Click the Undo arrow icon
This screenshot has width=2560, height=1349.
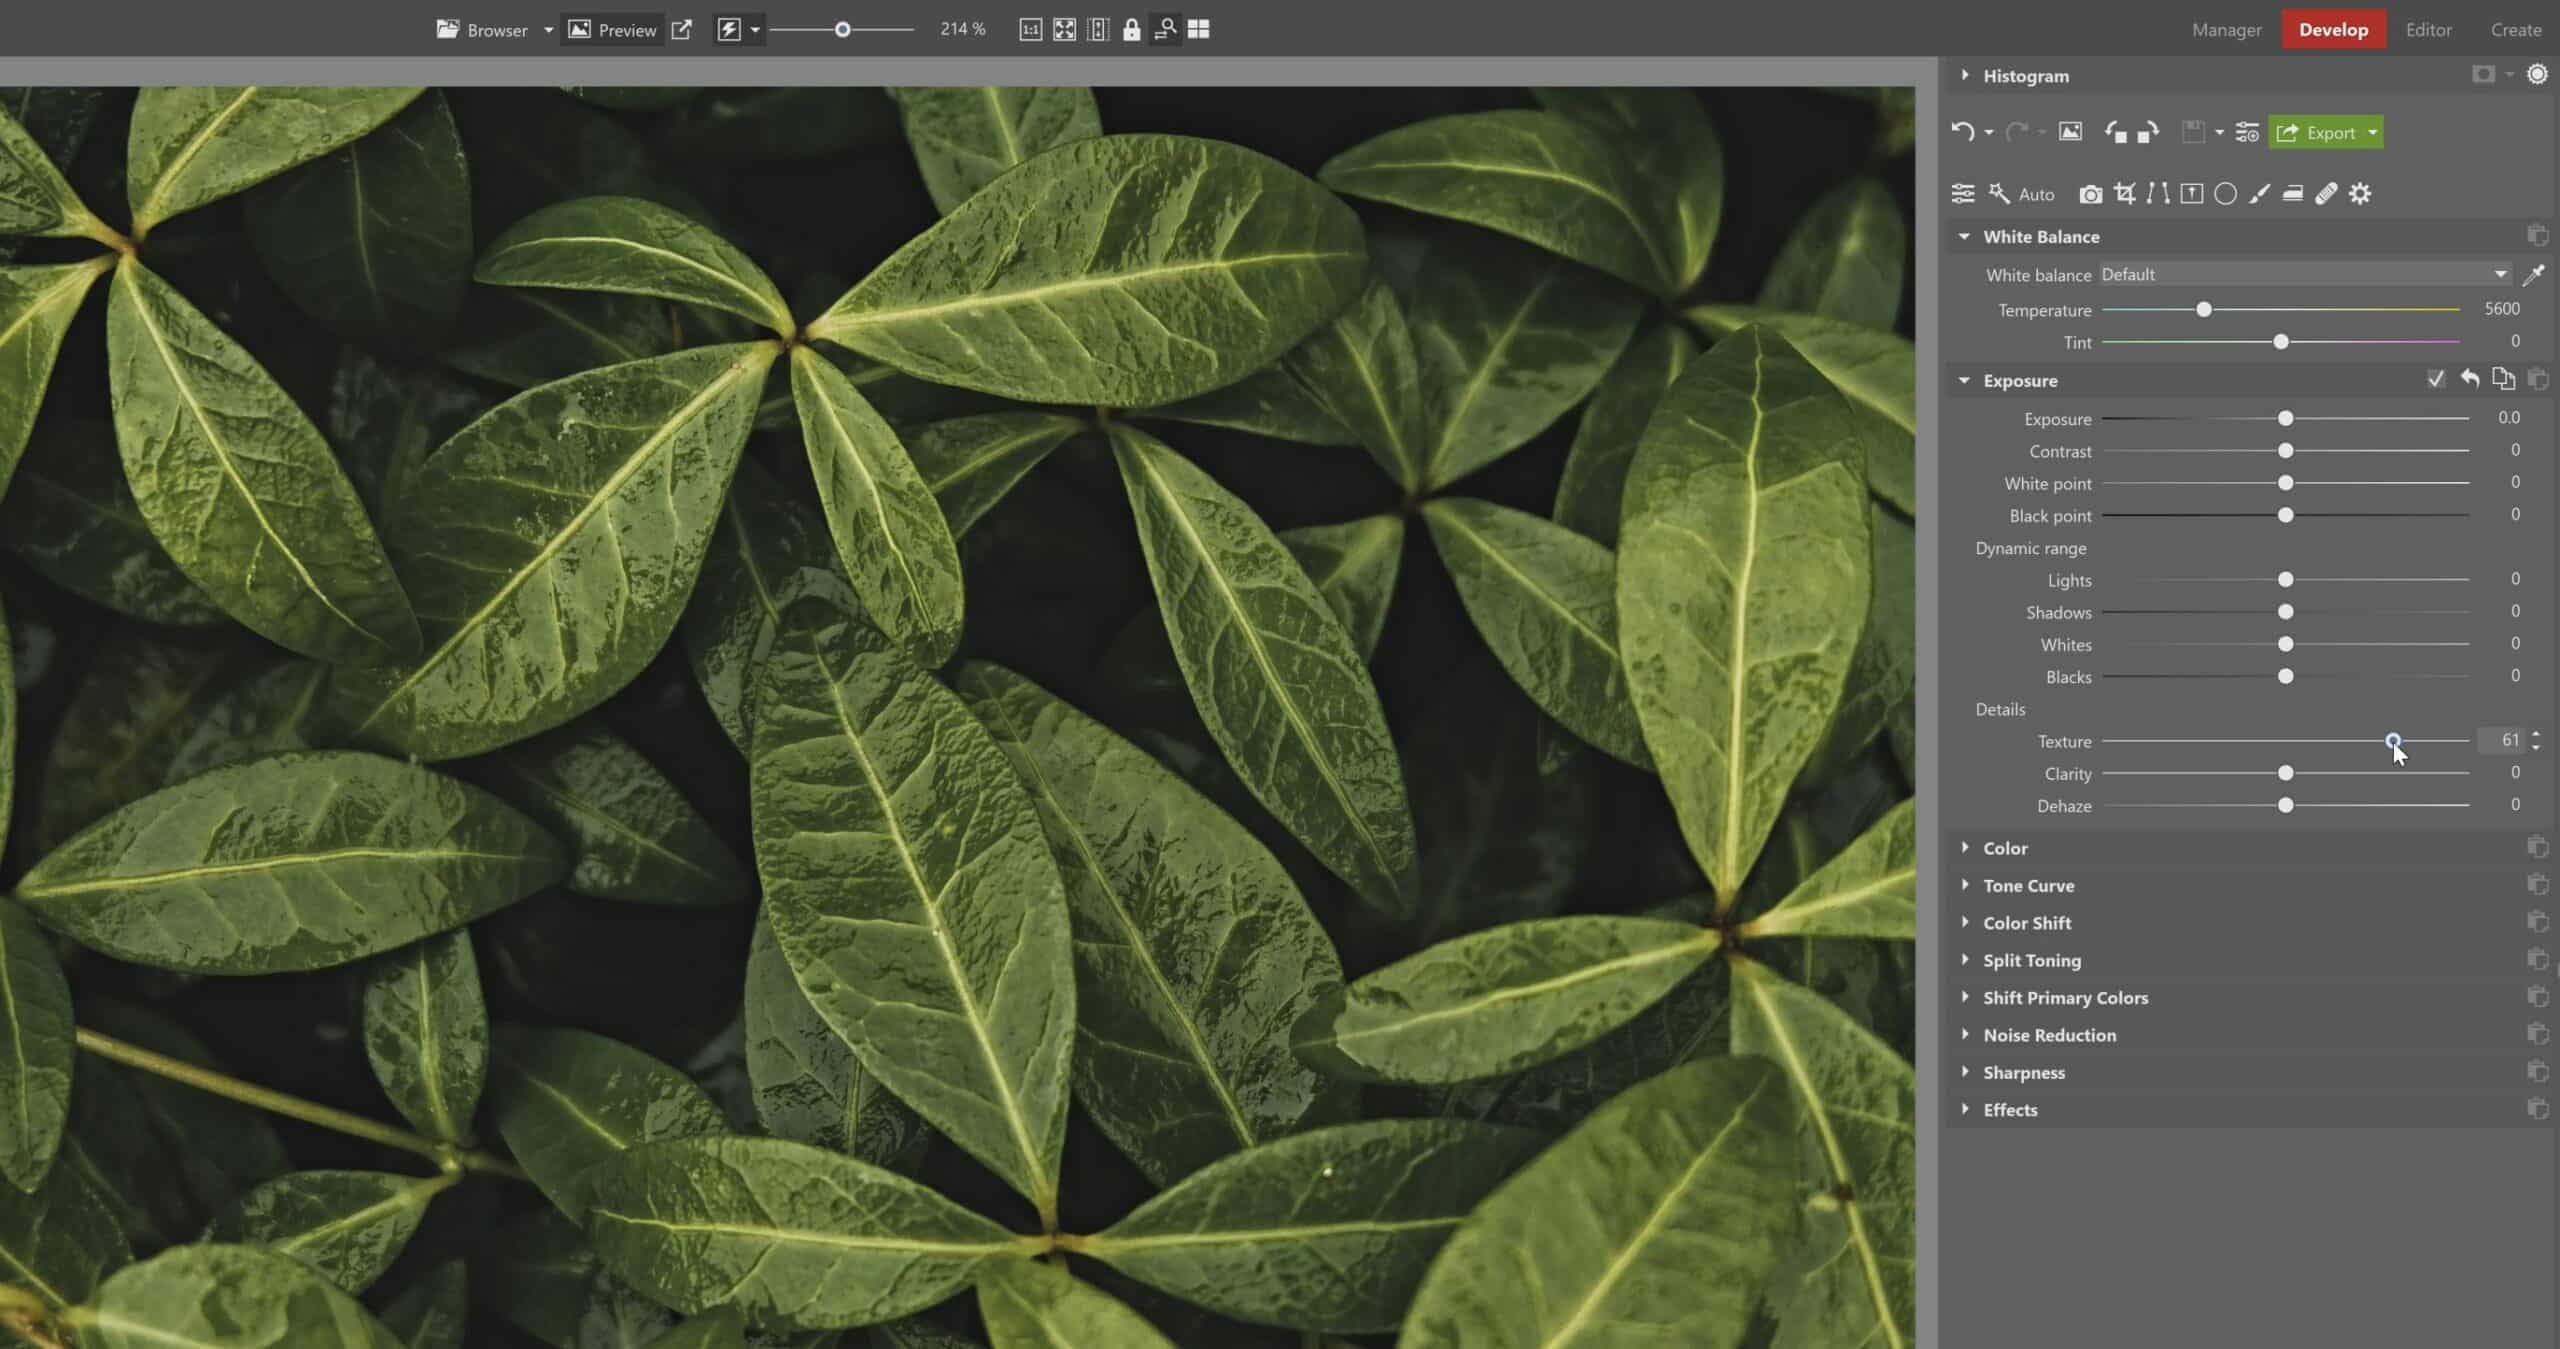pyautogui.click(x=1962, y=132)
